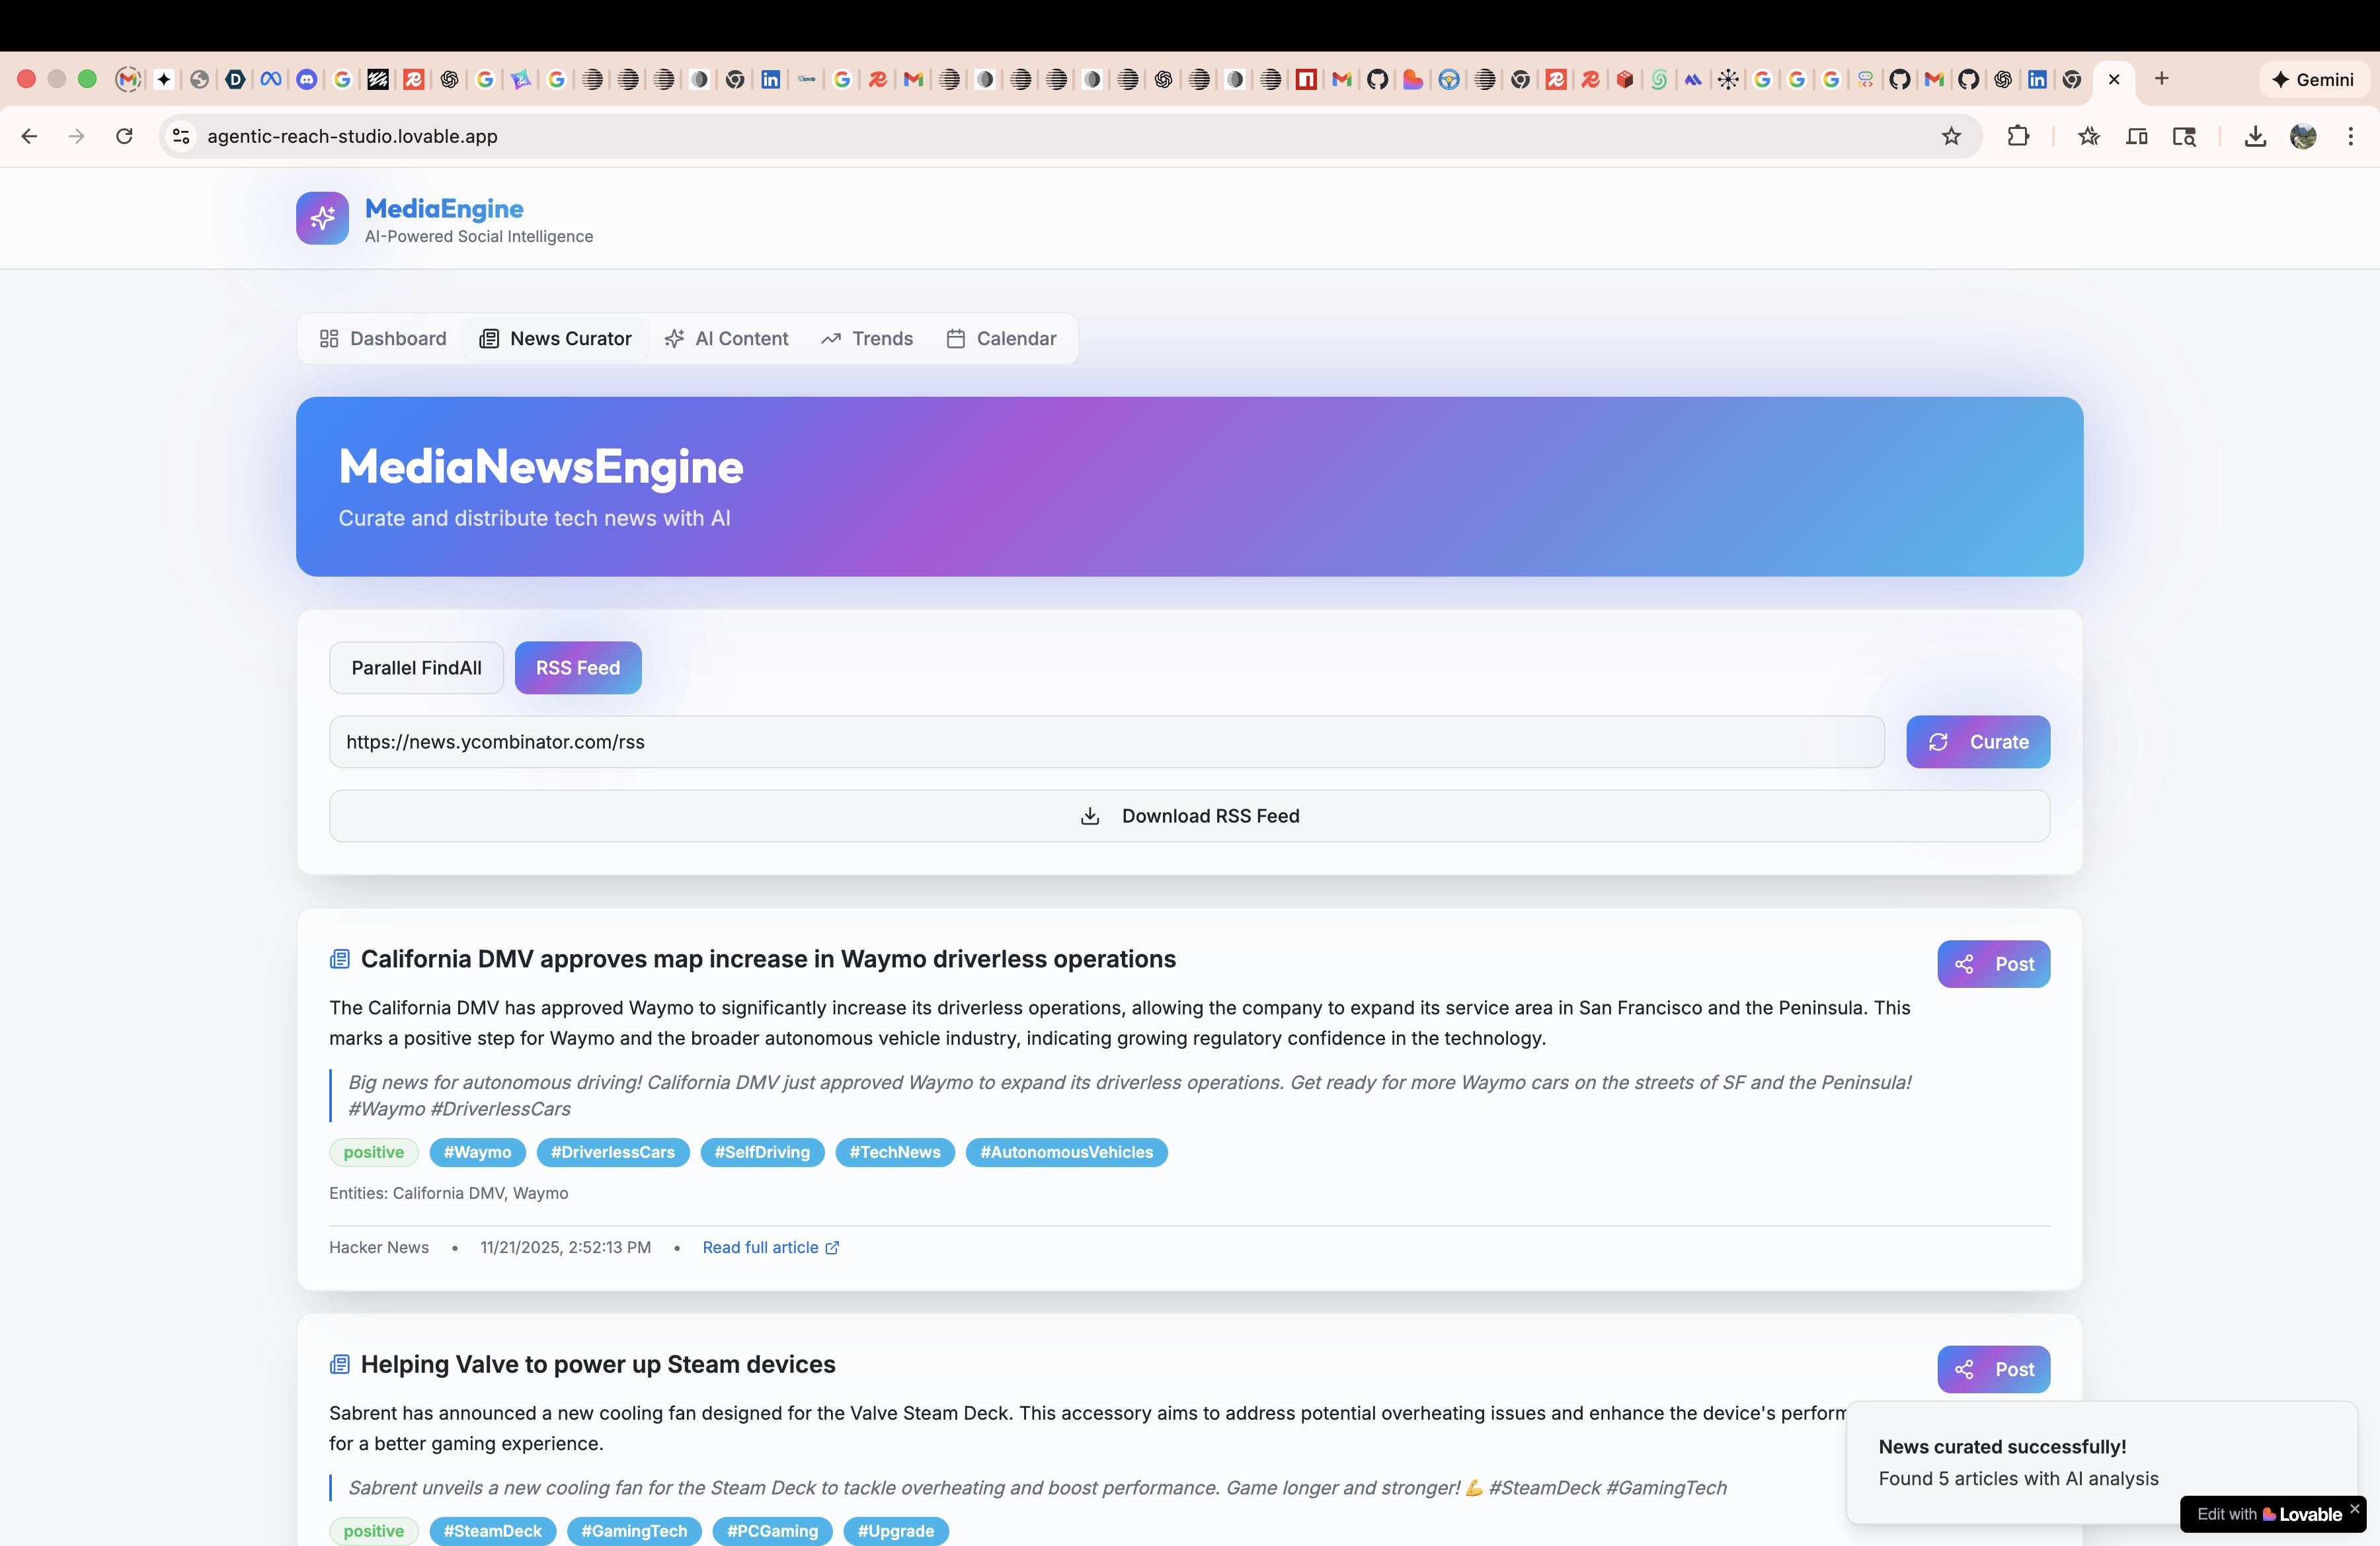2380x1546 pixels.
Task: Bookmark this page with the star icon
Action: coord(1951,136)
